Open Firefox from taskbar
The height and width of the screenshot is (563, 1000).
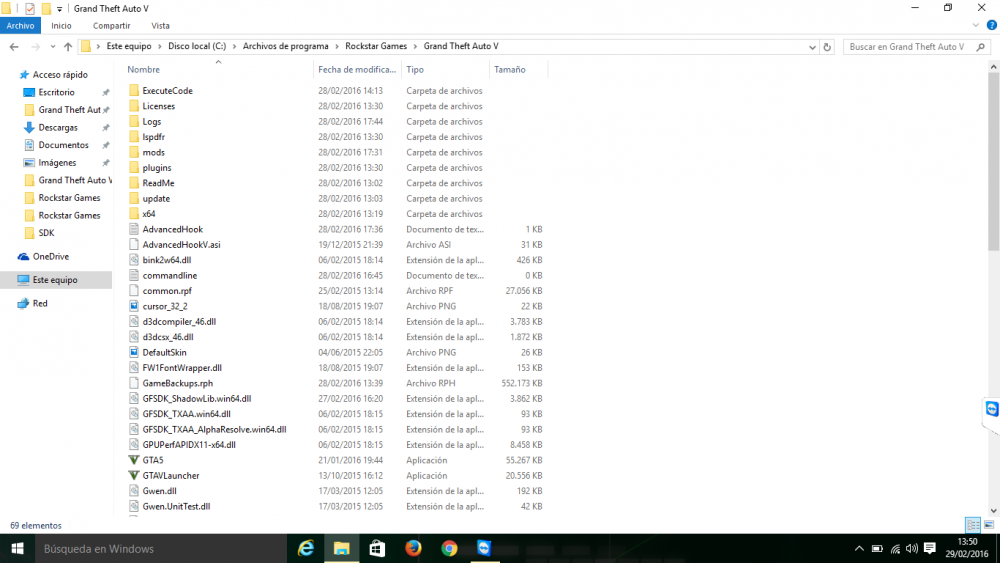pyautogui.click(x=413, y=548)
